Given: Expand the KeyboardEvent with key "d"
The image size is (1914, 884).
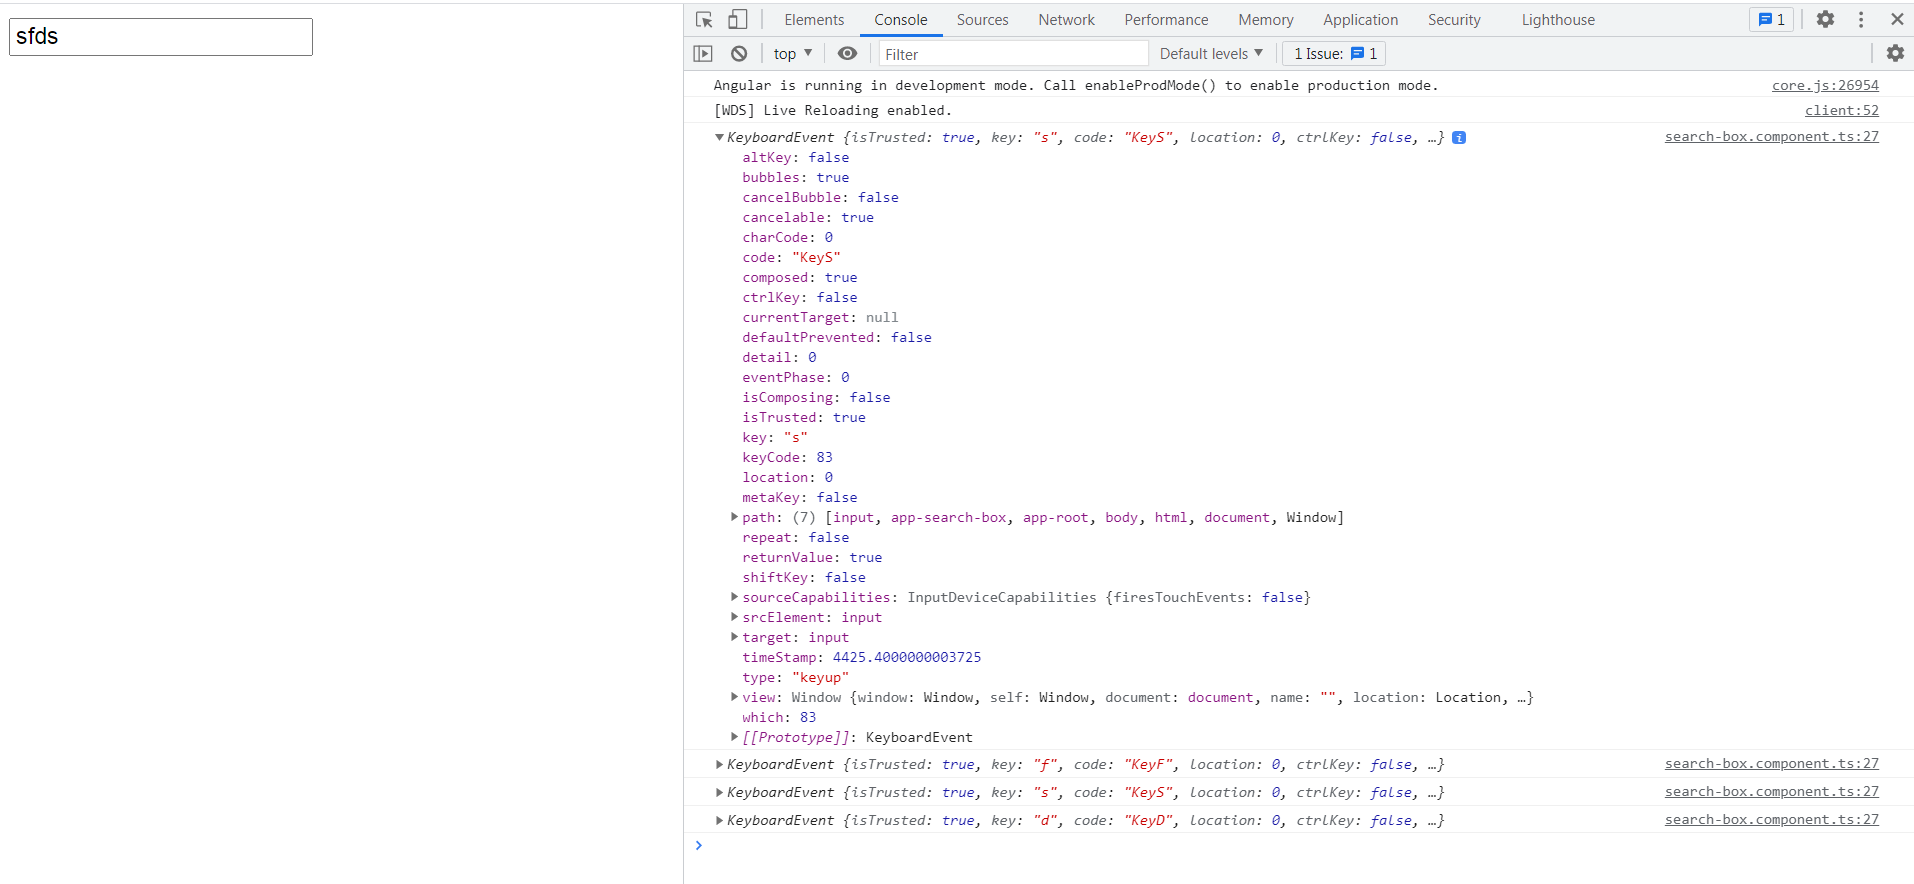Looking at the screenshot, I should coord(719,821).
